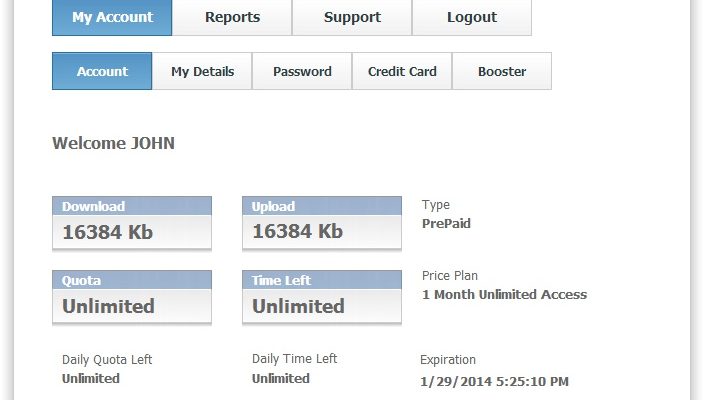
Task: Click the Upload 16384 Kb panel
Action: click(322, 223)
